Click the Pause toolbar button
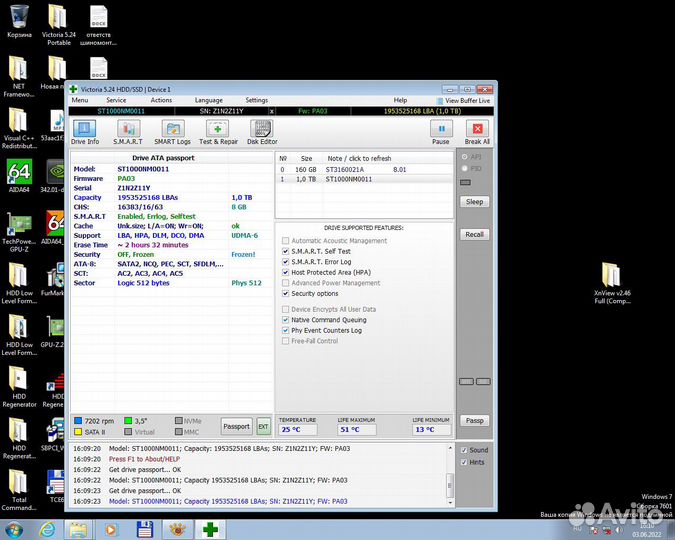 (441, 132)
